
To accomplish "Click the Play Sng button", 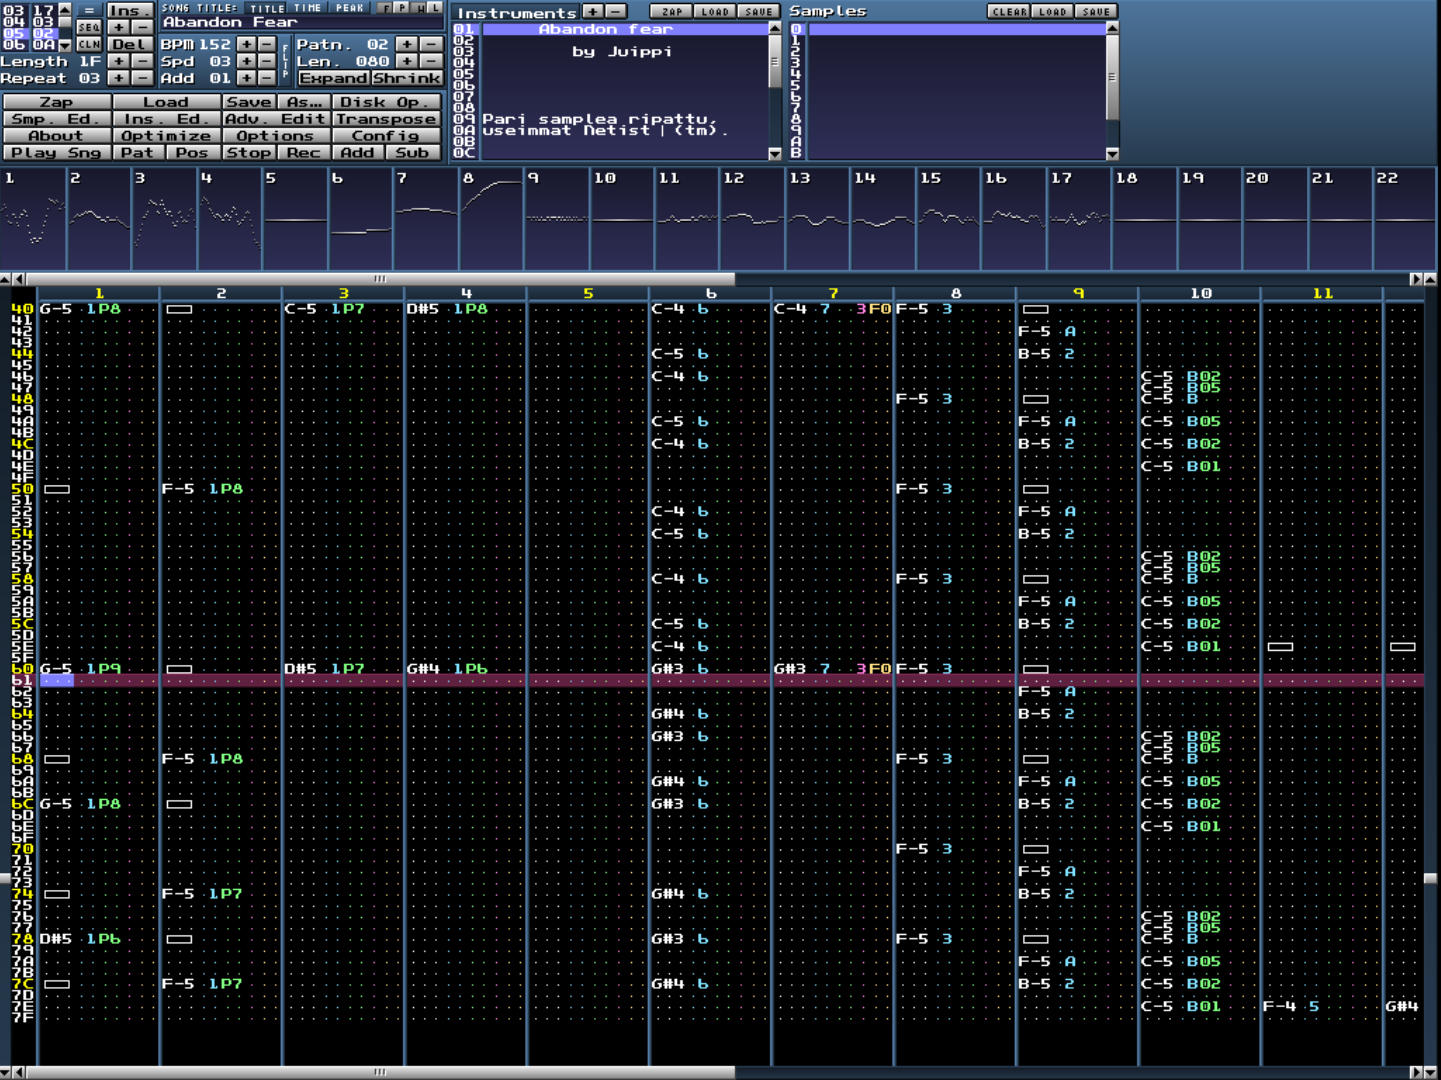I will click(56, 153).
